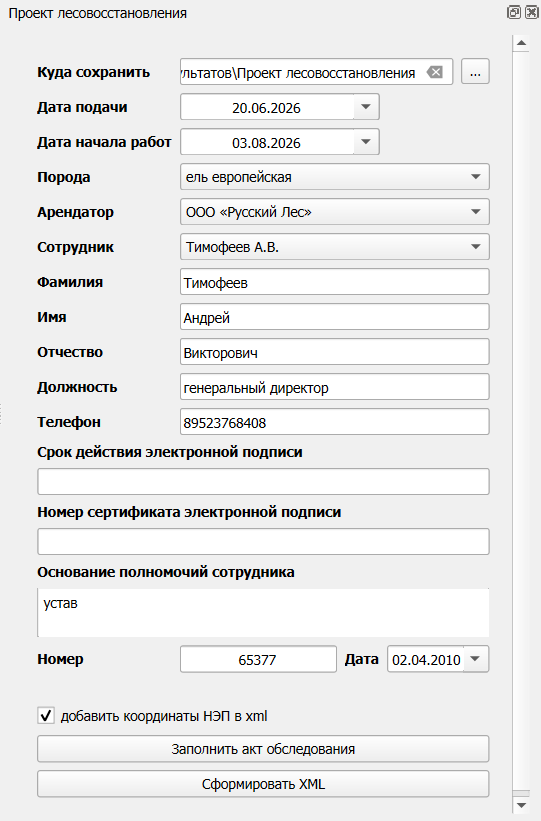Click the Должность input field
Image resolution: width=541 pixels, height=821 pixels.
(x=335, y=387)
